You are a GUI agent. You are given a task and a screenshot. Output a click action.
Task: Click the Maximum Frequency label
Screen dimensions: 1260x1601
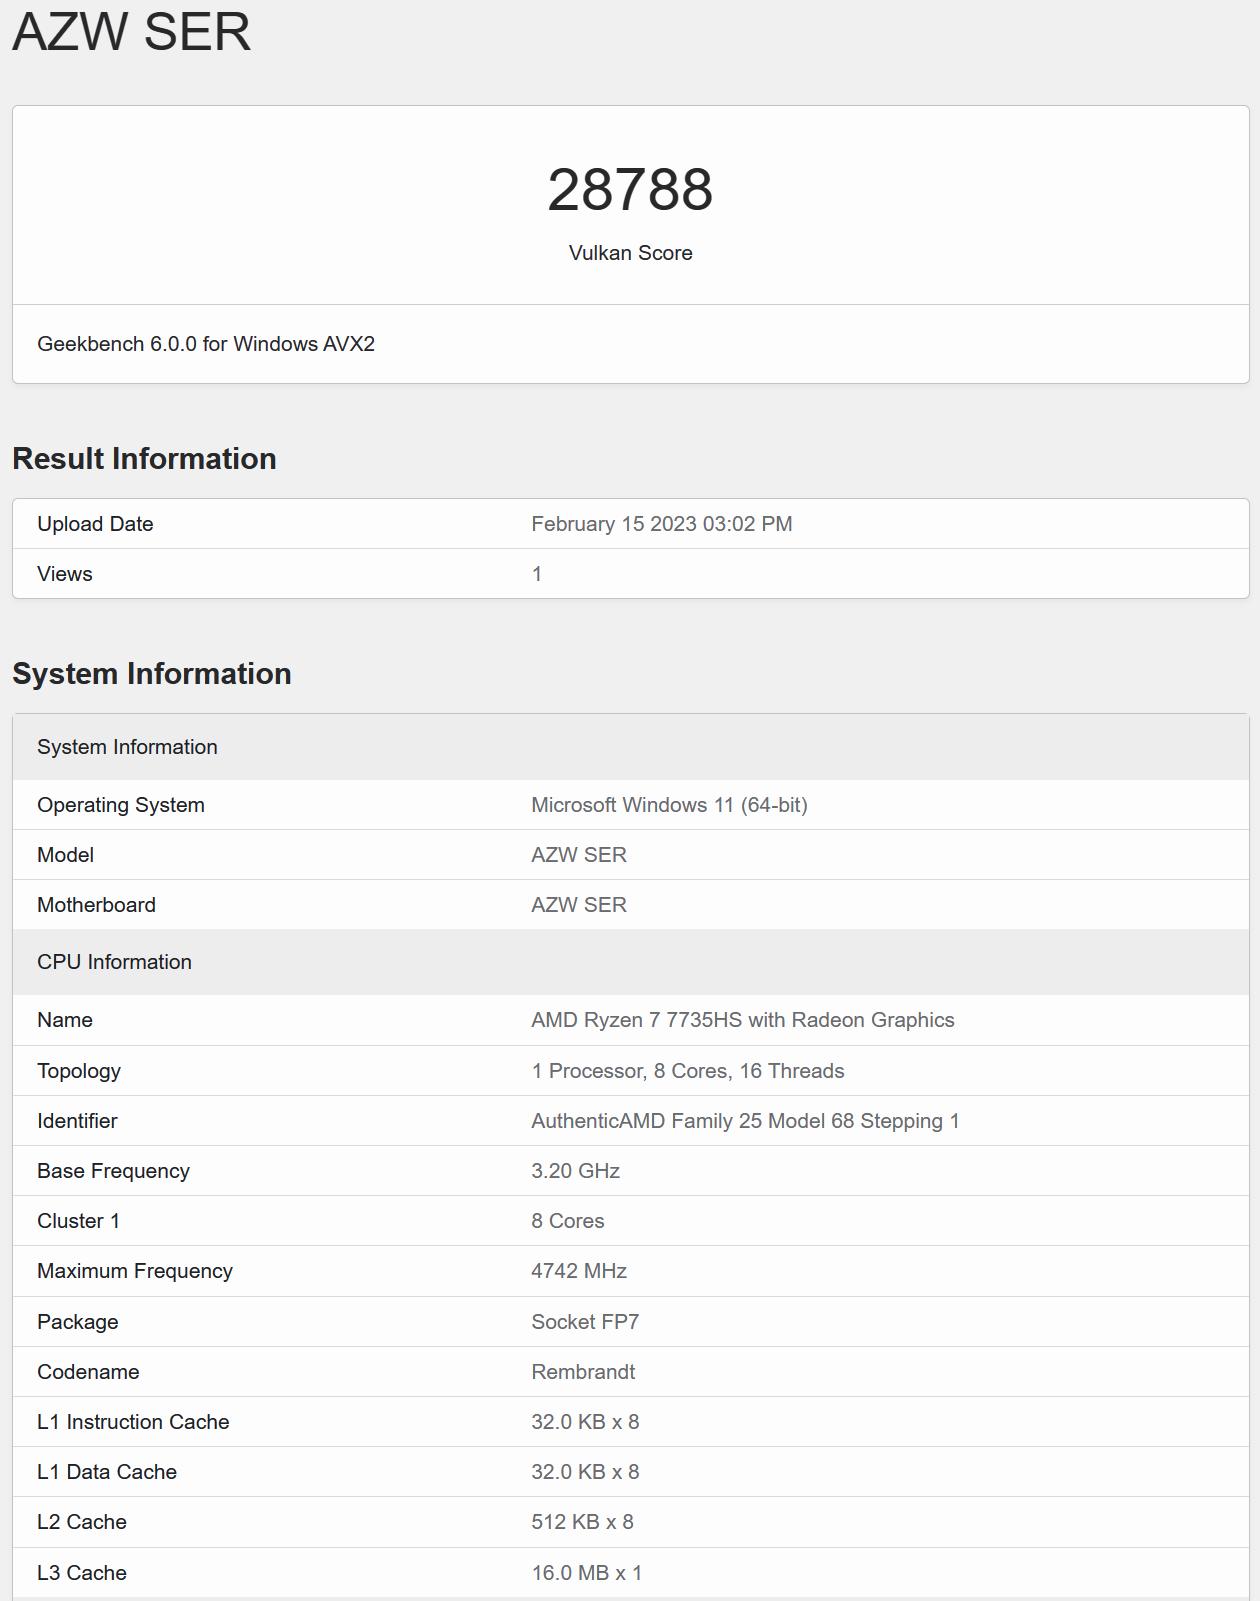click(135, 1271)
